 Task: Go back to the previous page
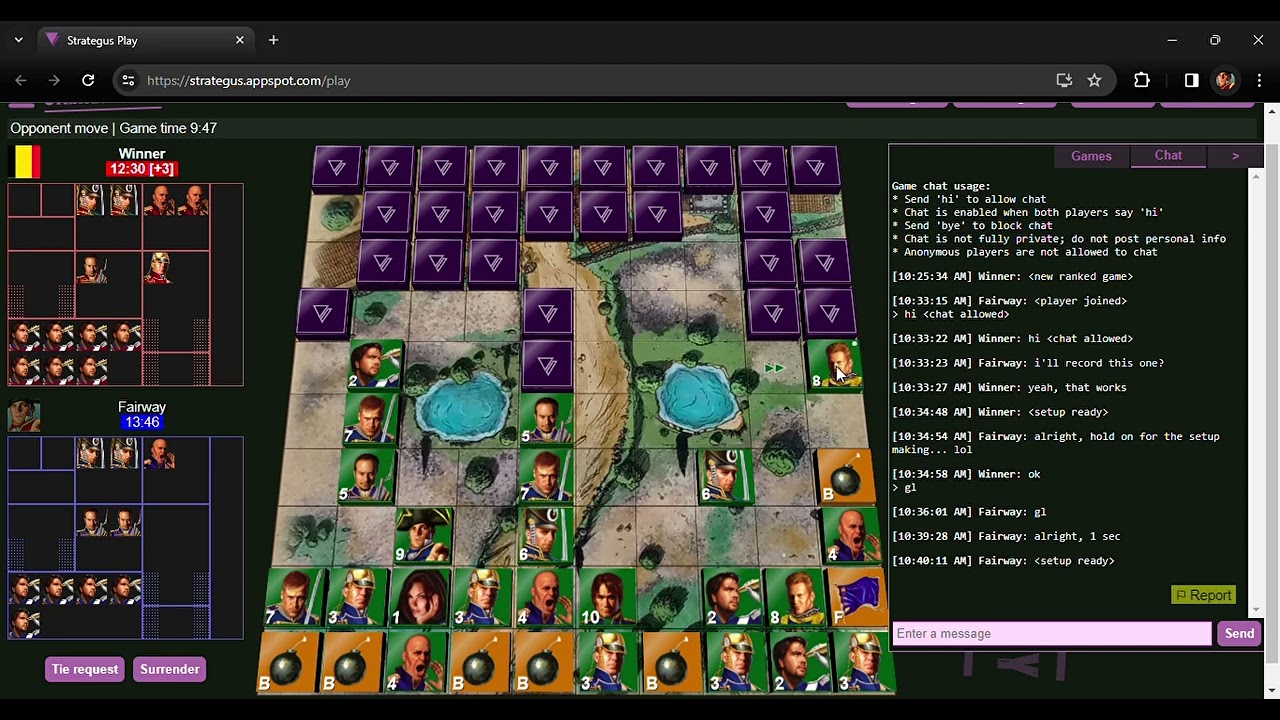click(x=21, y=80)
